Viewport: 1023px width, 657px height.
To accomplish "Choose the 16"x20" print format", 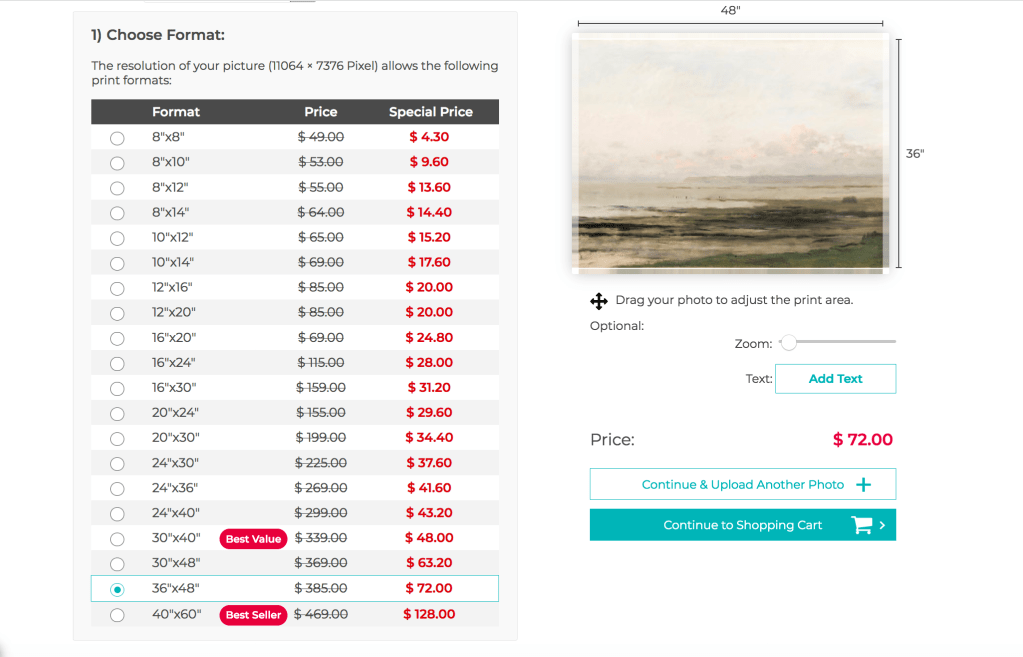I will click(x=117, y=339).
